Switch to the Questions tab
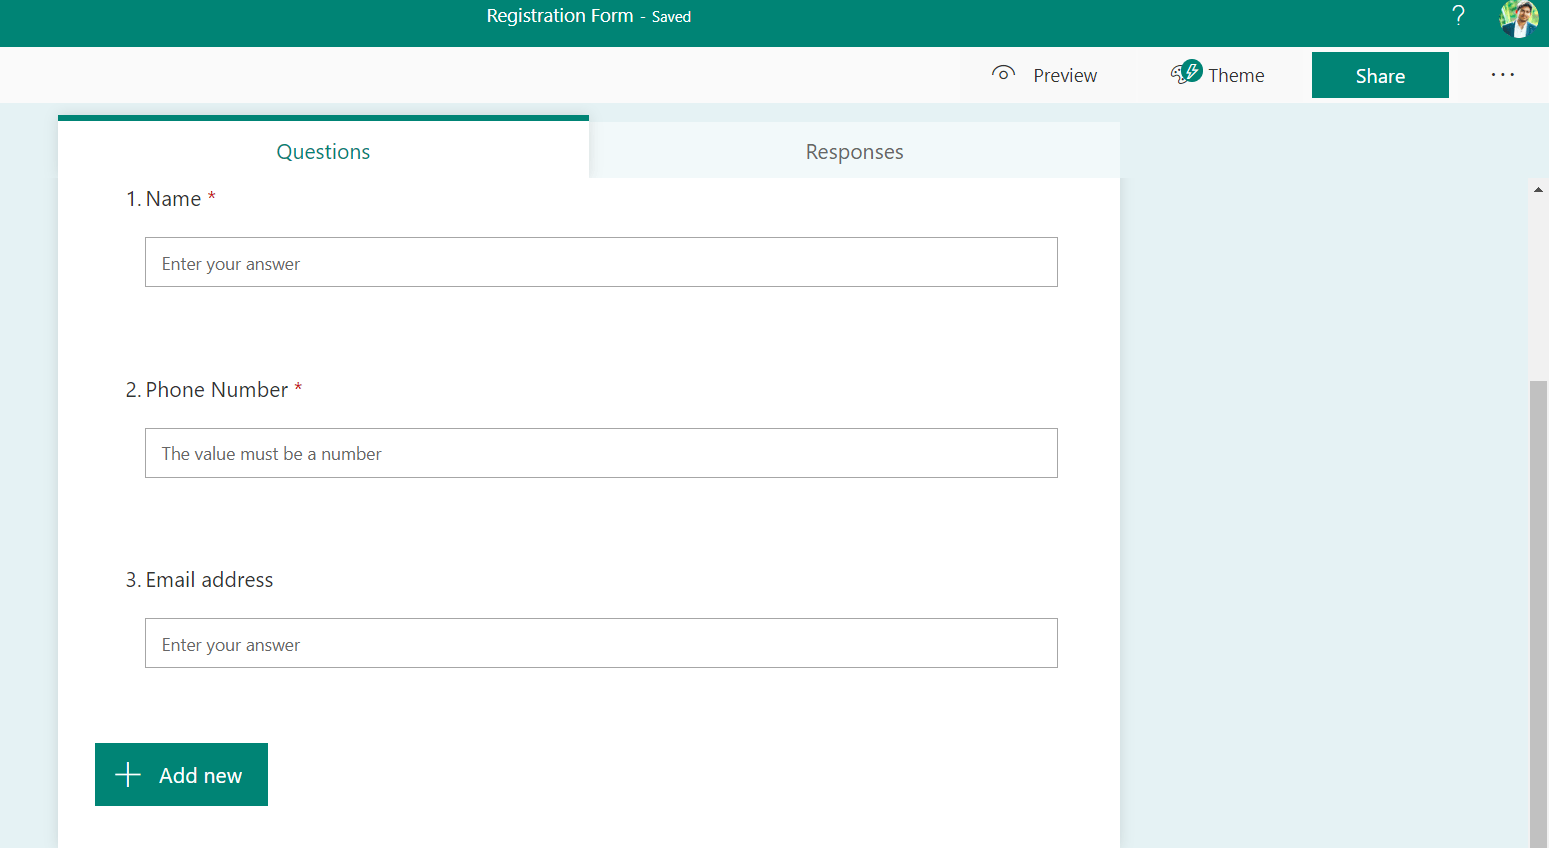Viewport: 1549px width, 848px height. 323,149
